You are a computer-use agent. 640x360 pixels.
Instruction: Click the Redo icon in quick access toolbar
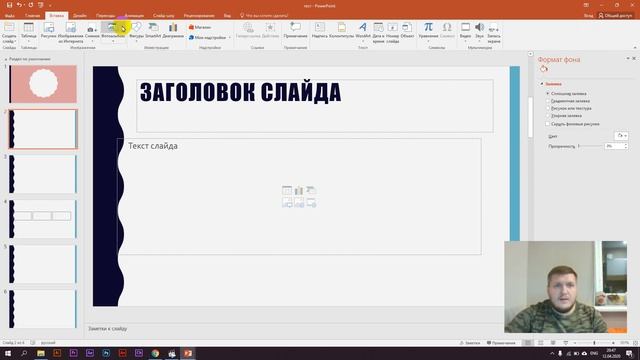point(31,5)
